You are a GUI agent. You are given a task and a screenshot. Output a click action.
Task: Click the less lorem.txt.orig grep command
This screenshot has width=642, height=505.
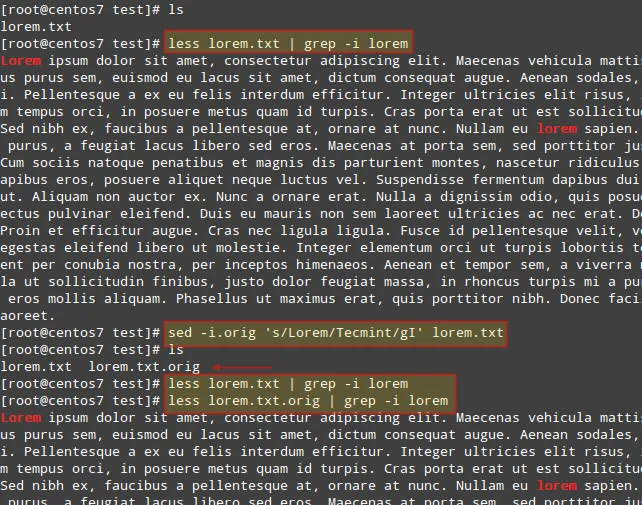[308, 401]
